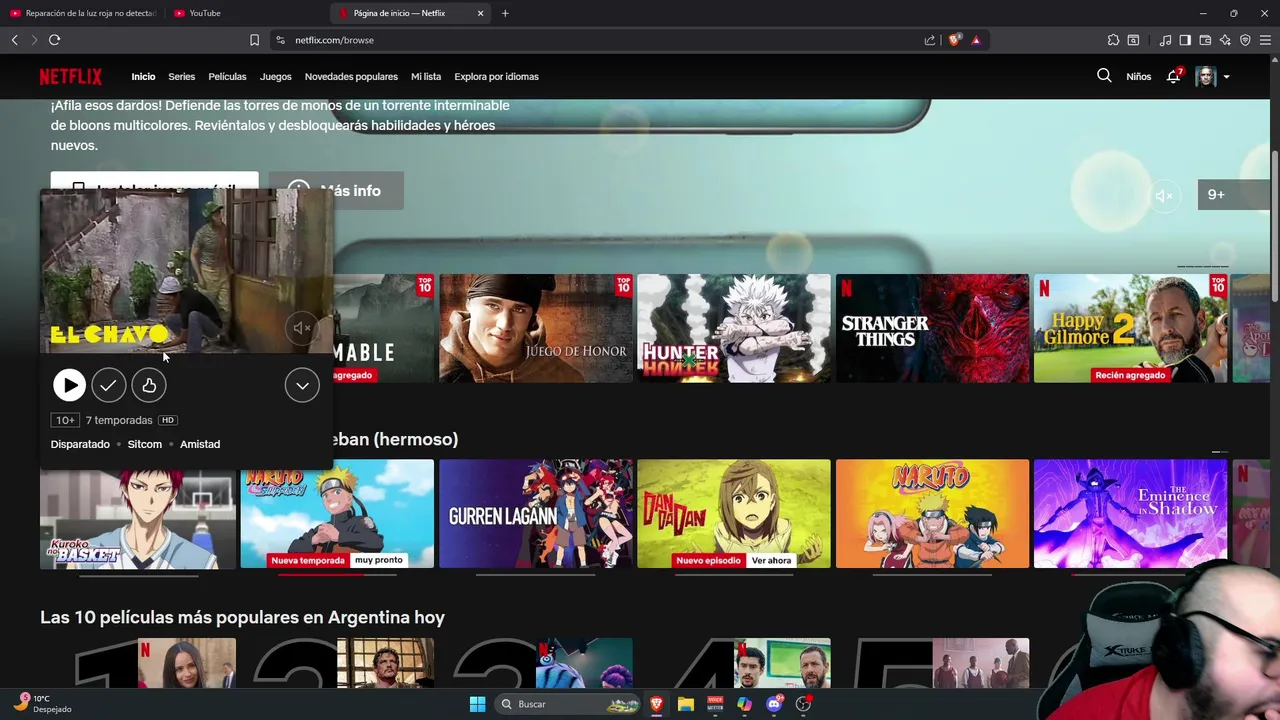Go to Inicio in Netflix menu
The height and width of the screenshot is (720, 1280).
tap(143, 76)
